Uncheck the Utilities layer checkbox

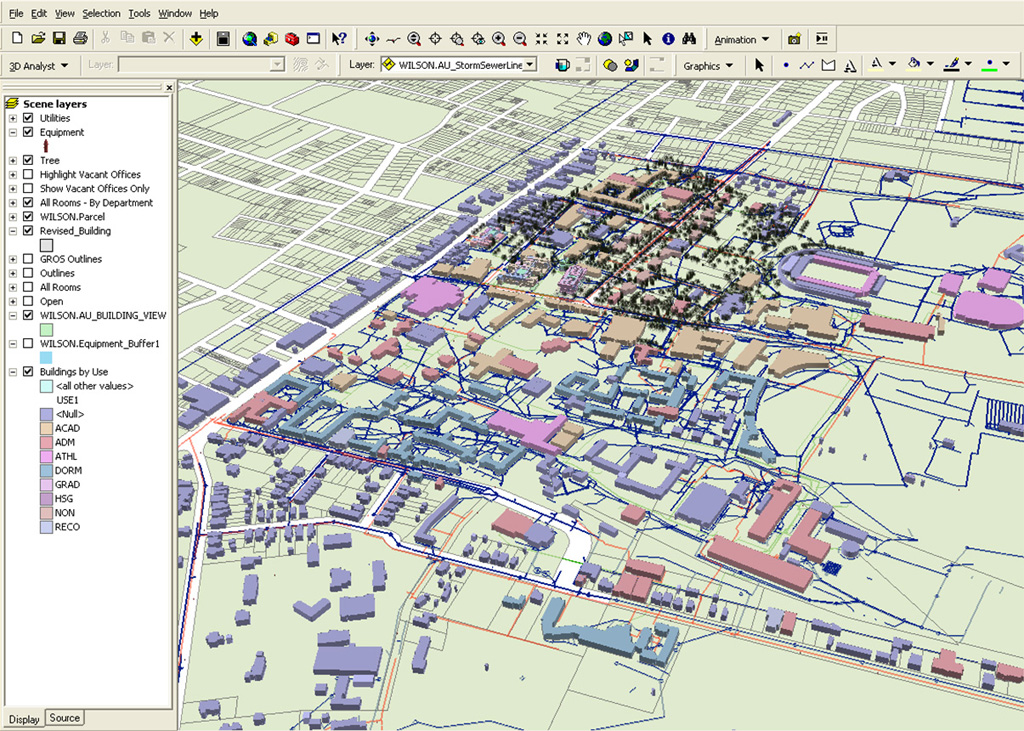click(28, 118)
